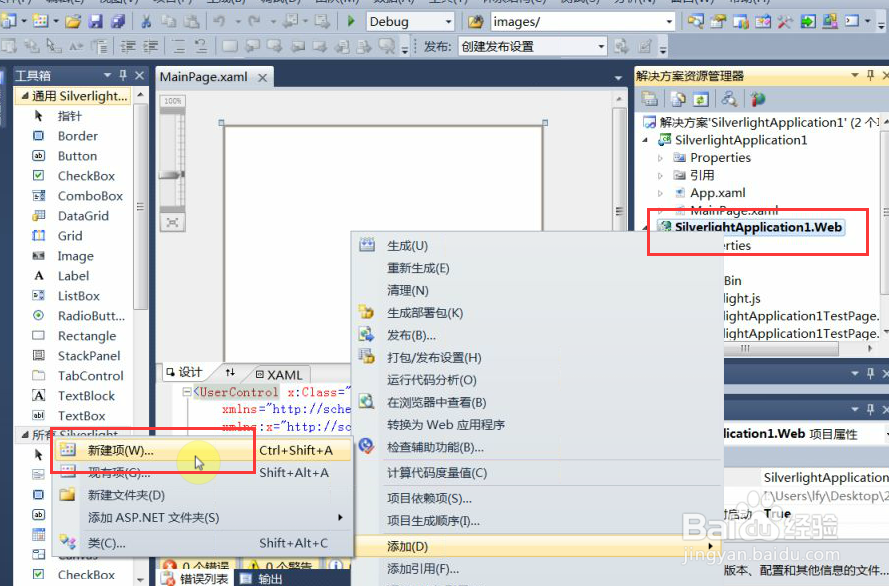The width and height of the screenshot is (889, 586).
Task: Click the Undo arrow icon
Action: 219,22
